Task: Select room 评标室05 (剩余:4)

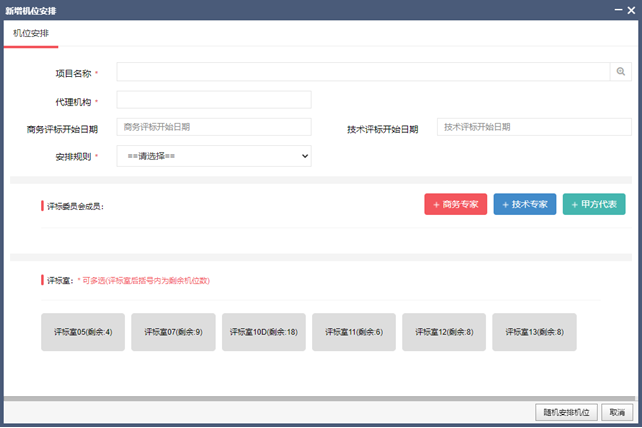Action: tap(83, 332)
